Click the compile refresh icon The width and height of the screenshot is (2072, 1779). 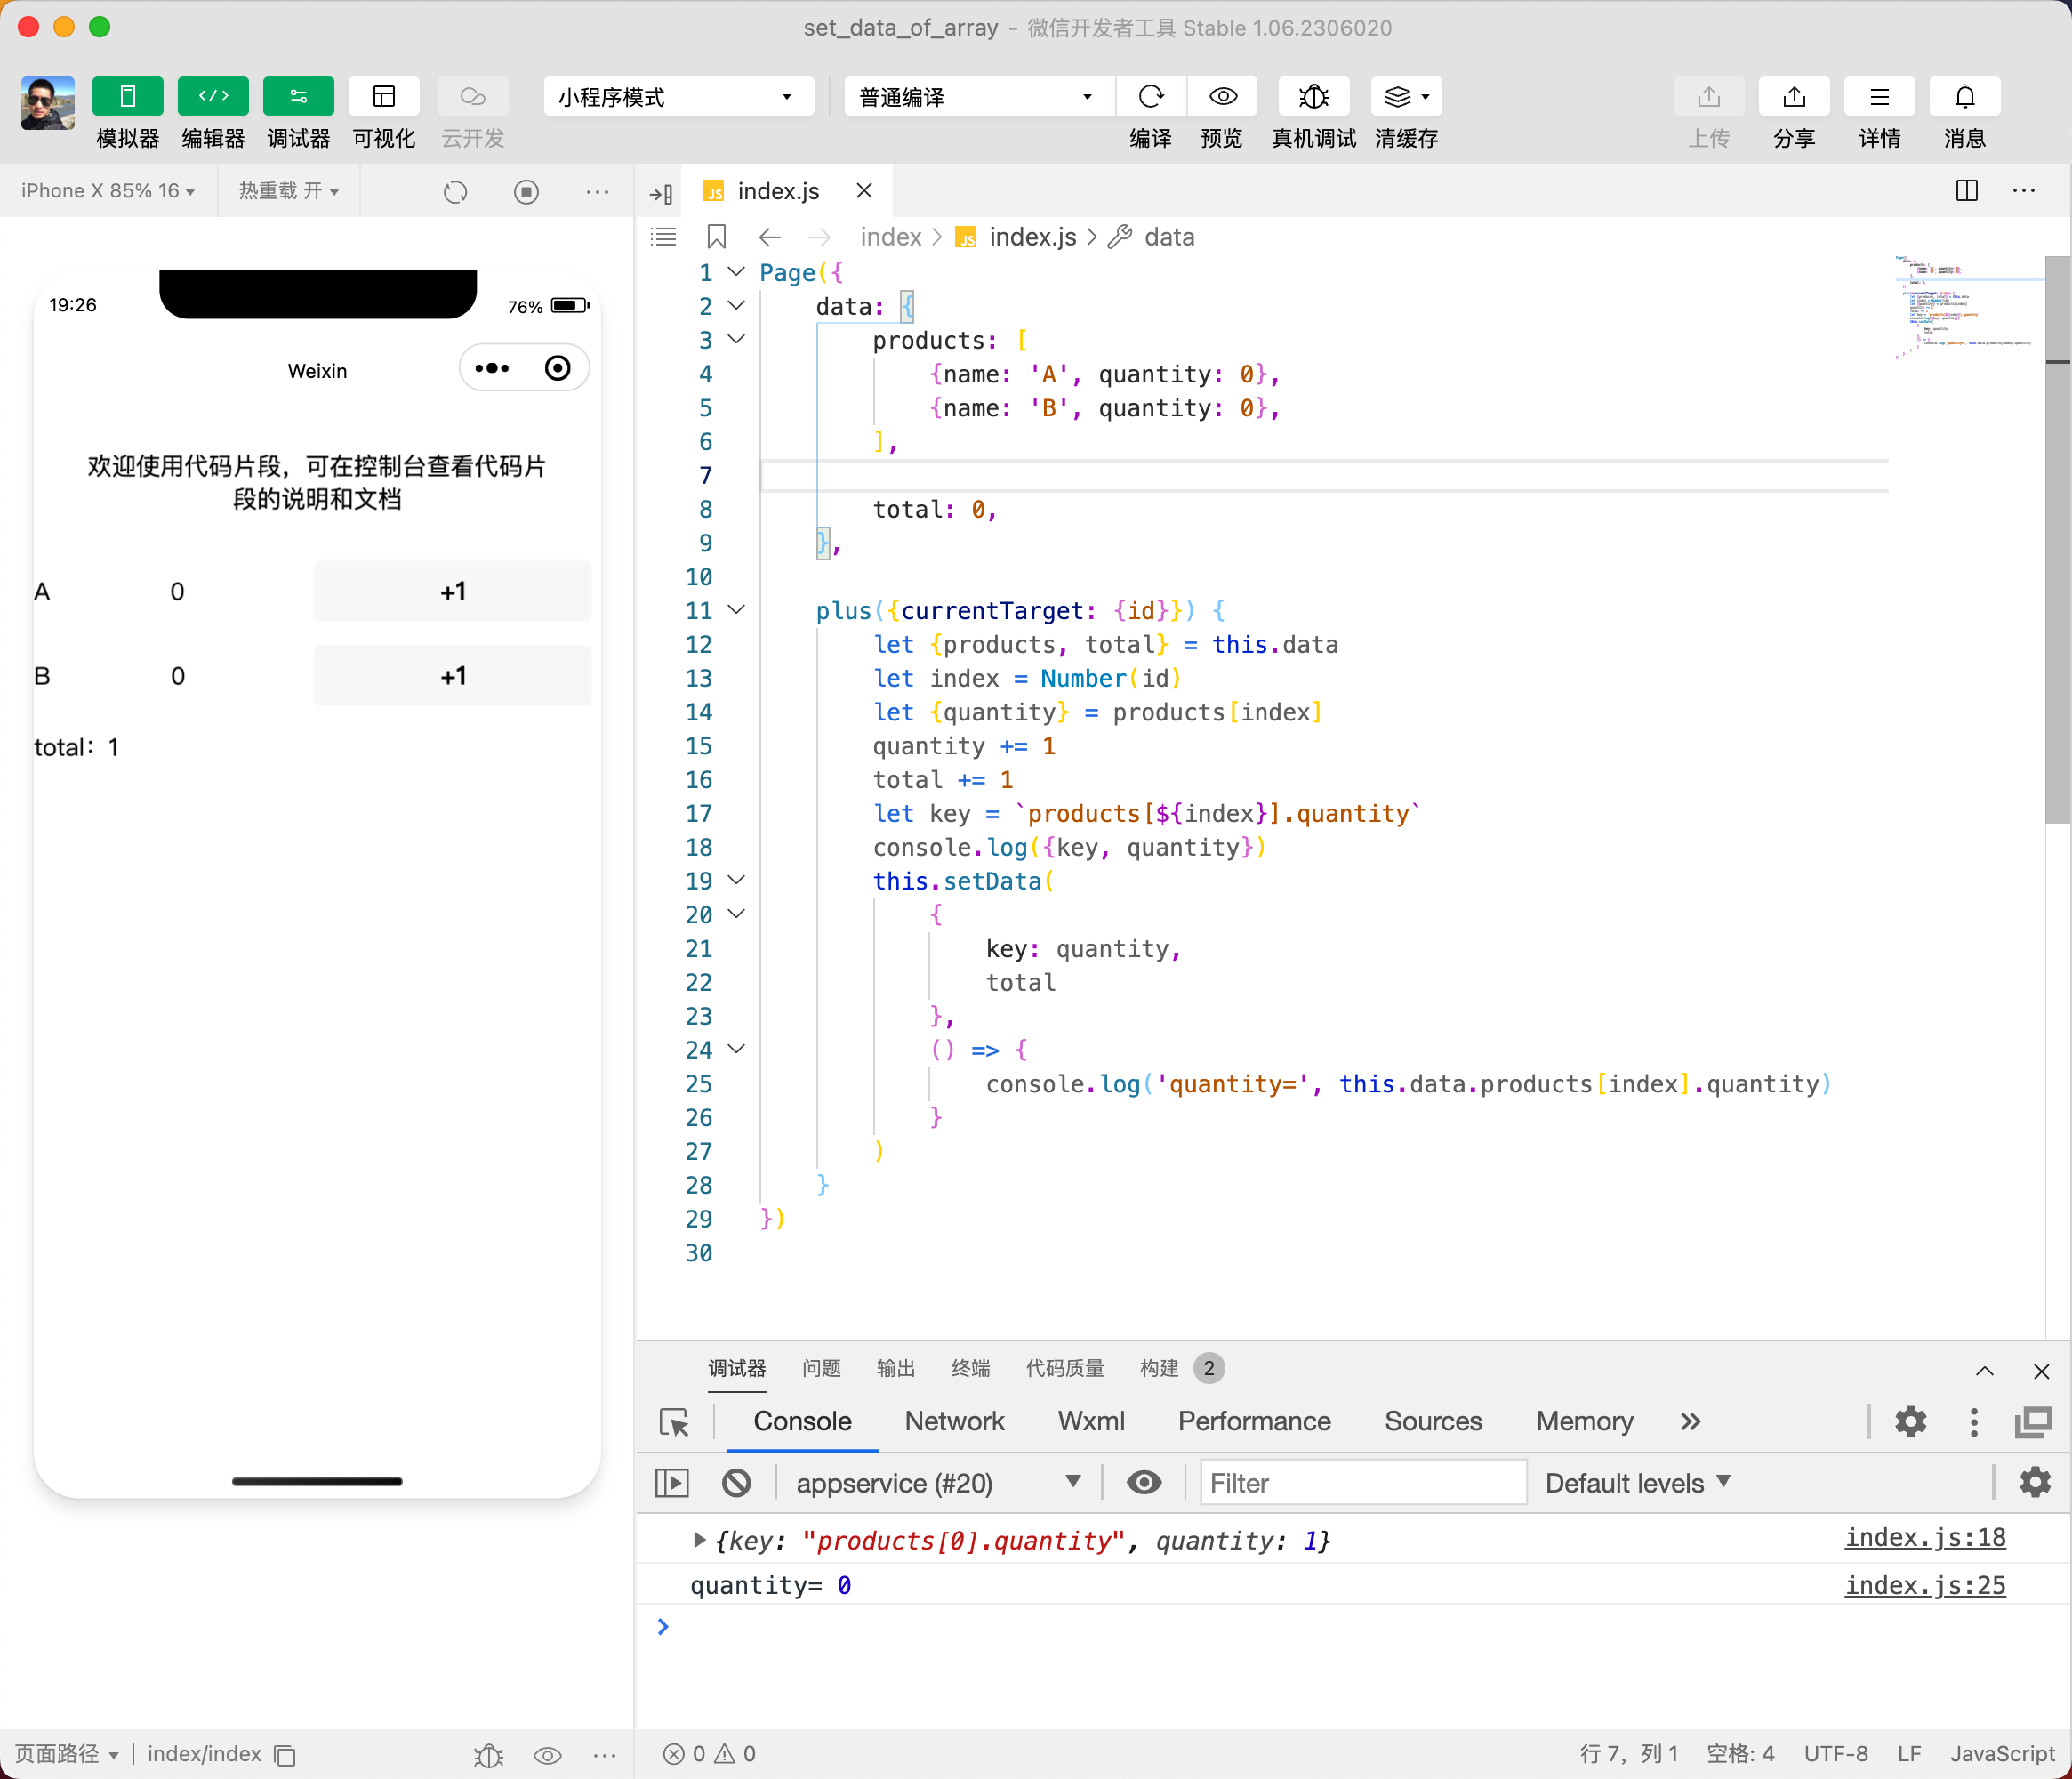coord(1150,96)
